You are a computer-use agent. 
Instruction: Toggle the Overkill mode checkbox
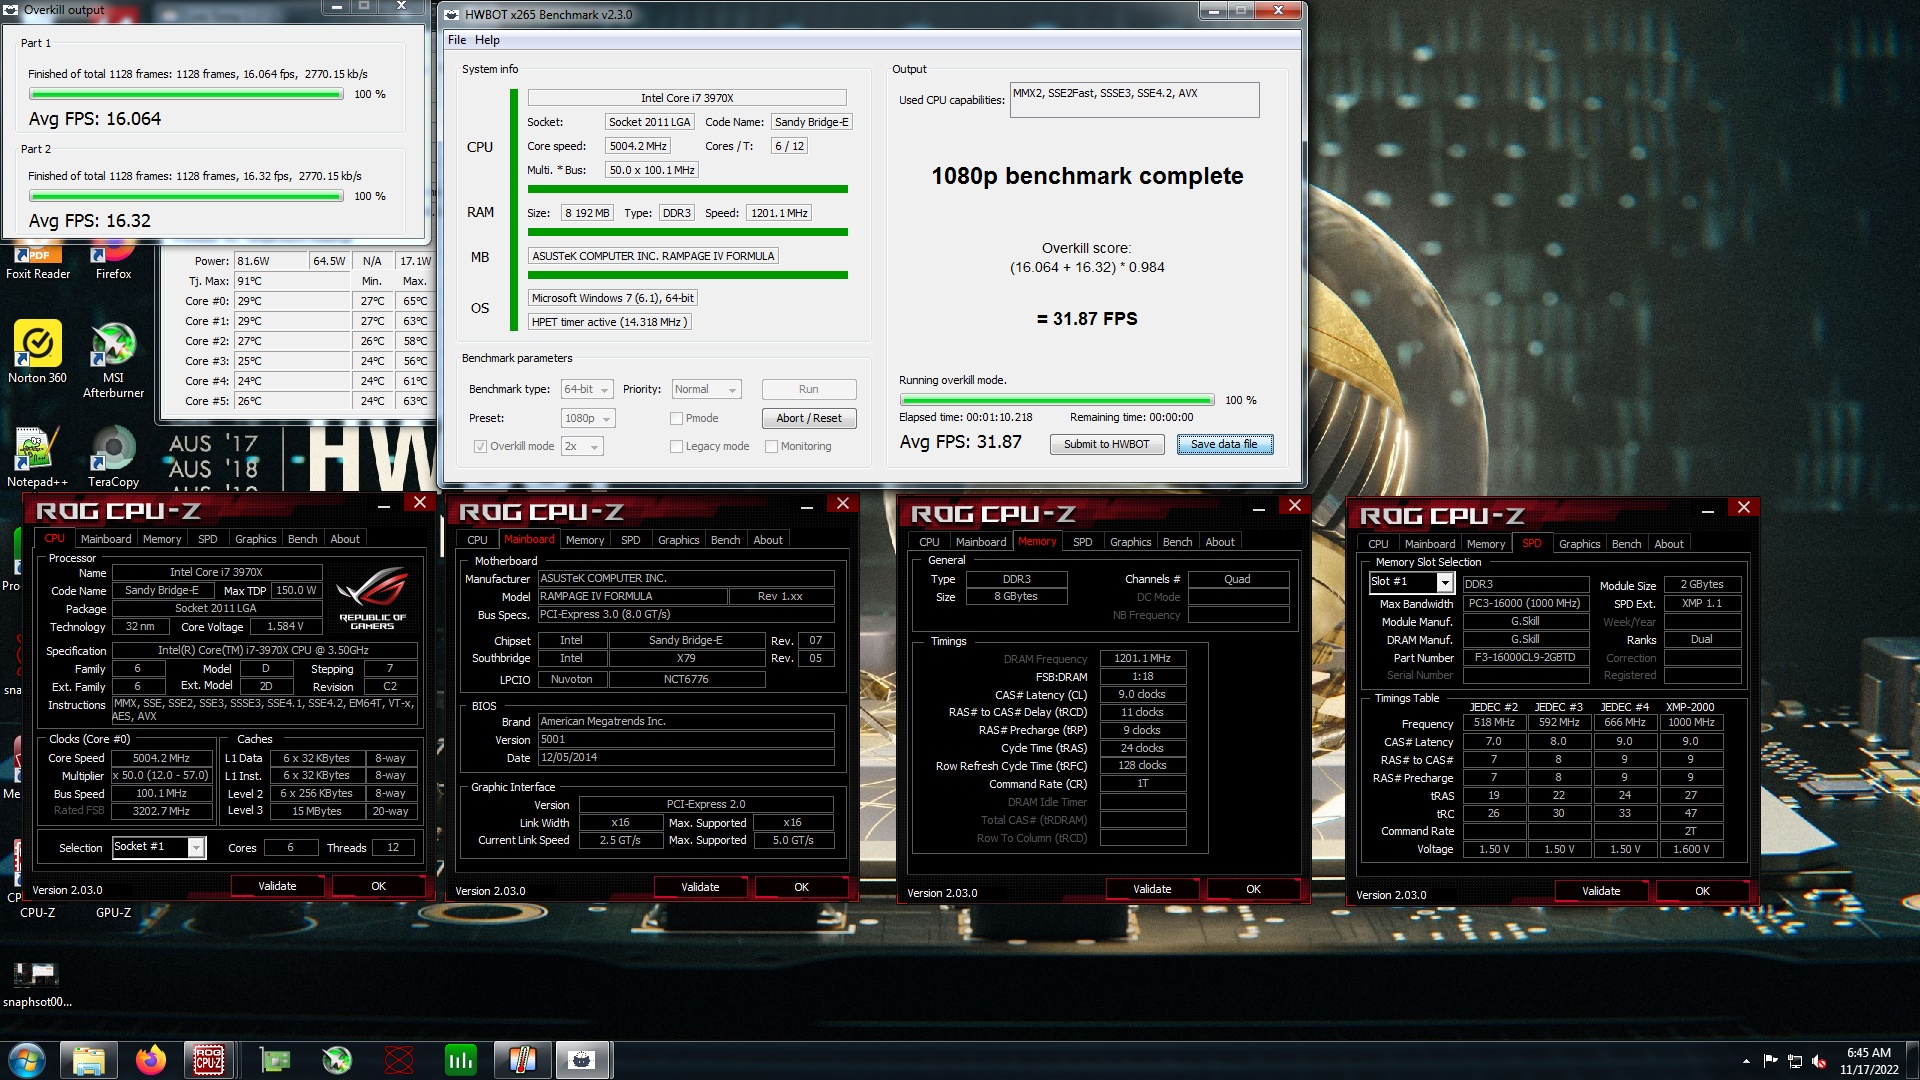[x=480, y=446]
